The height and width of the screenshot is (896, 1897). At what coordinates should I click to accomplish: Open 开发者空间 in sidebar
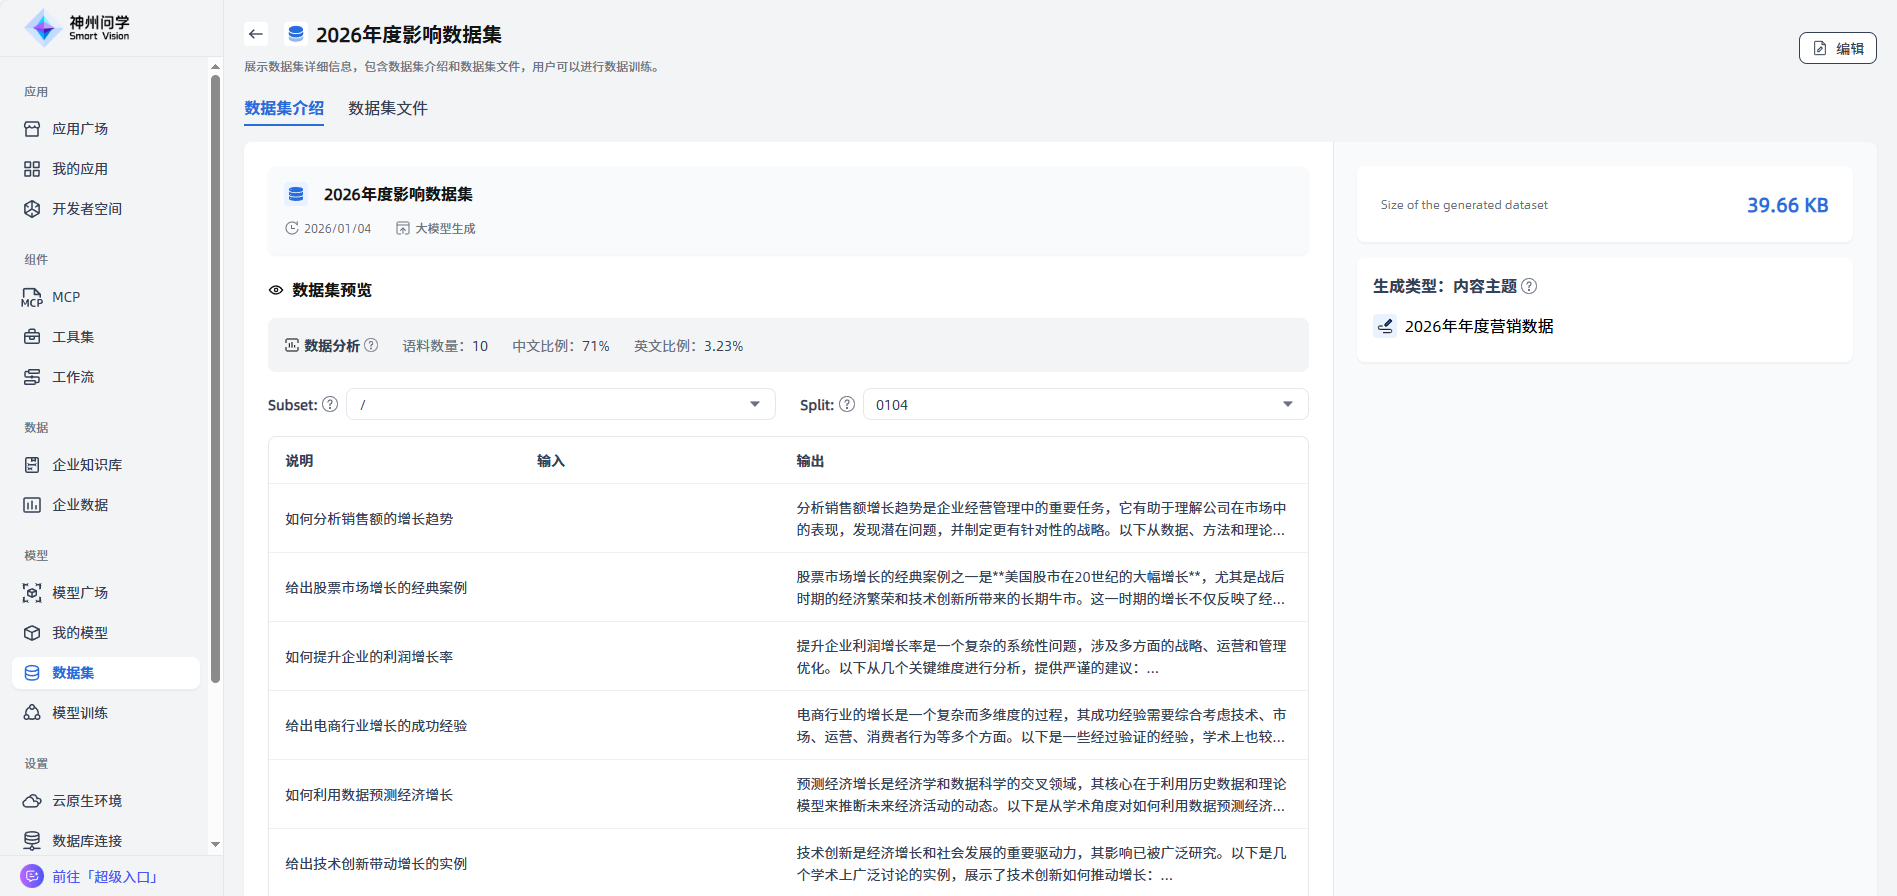coord(86,209)
